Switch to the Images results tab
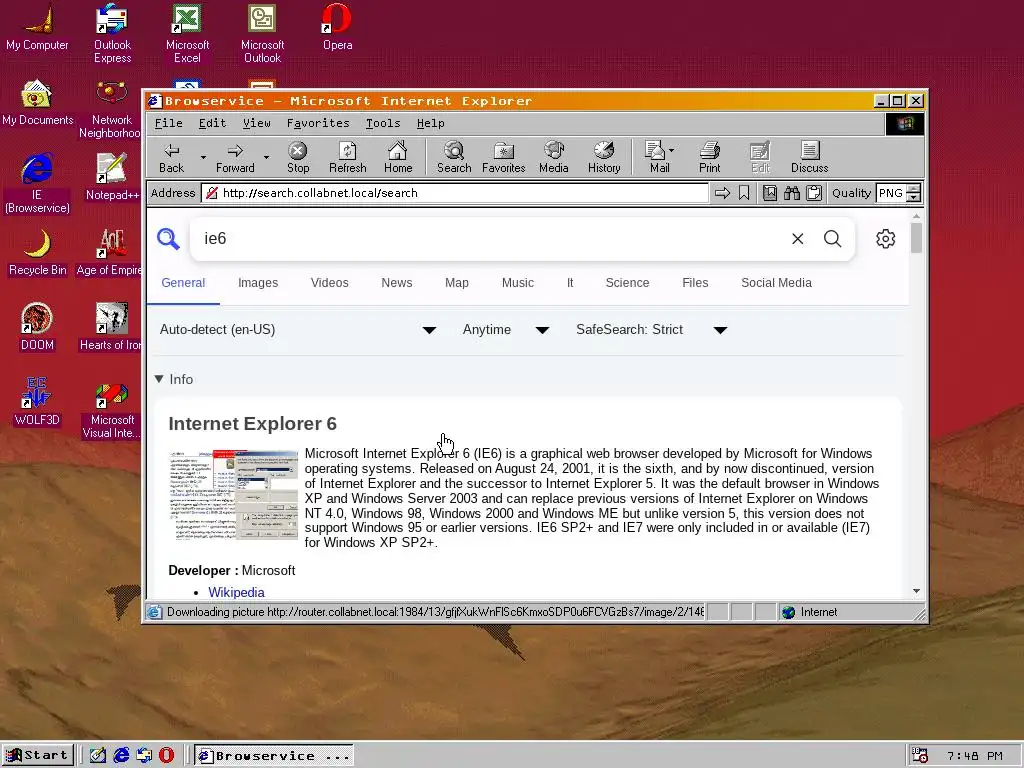 pos(258,283)
